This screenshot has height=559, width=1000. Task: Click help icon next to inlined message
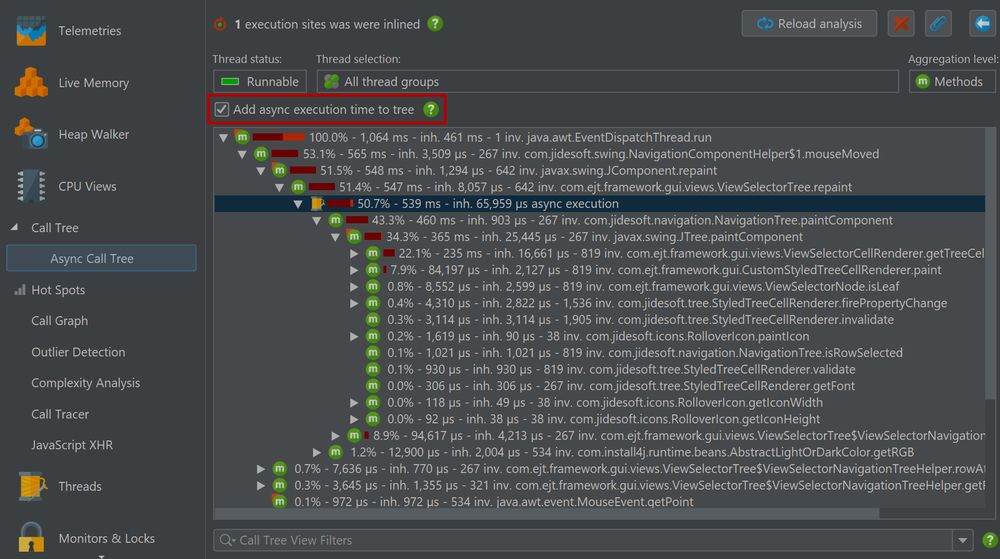point(435,24)
